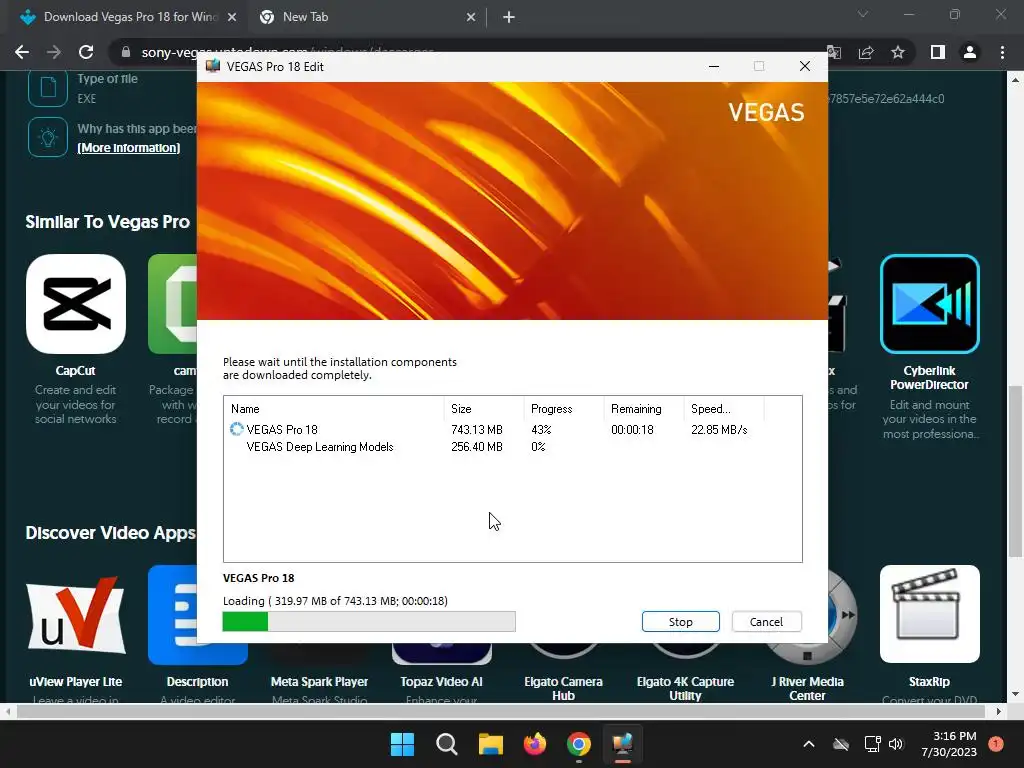Open the Cyberlink PowerDirector app thumbnail

tap(929, 304)
